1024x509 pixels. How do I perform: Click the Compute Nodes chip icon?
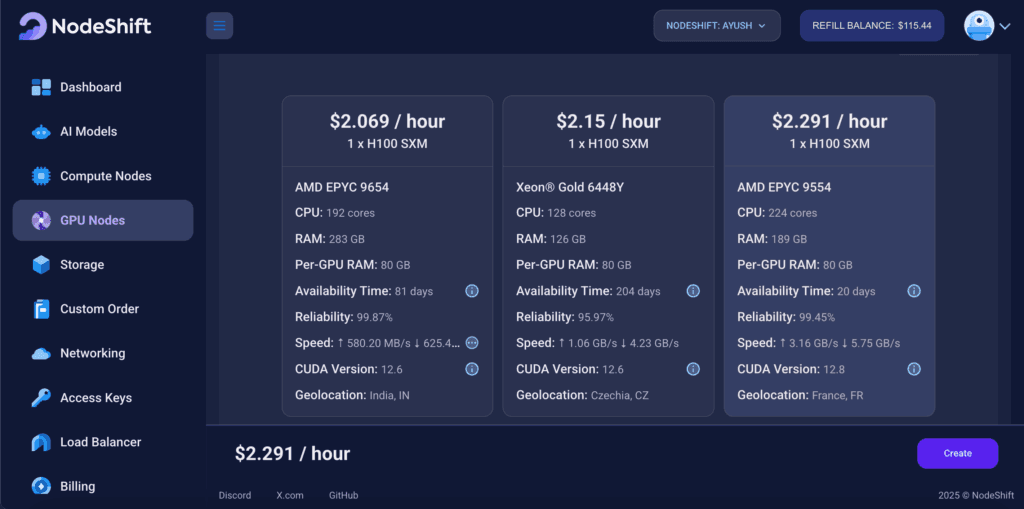point(41,176)
